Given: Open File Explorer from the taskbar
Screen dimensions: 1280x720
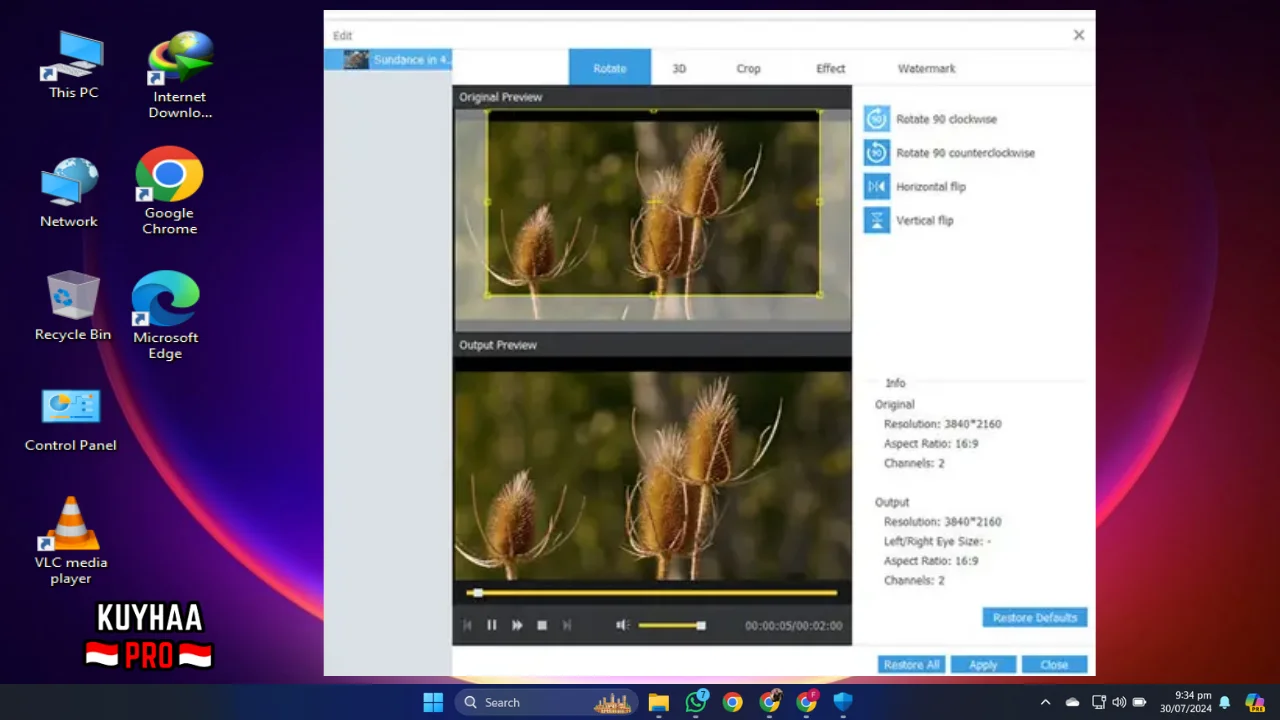Looking at the screenshot, I should (x=658, y=702).
